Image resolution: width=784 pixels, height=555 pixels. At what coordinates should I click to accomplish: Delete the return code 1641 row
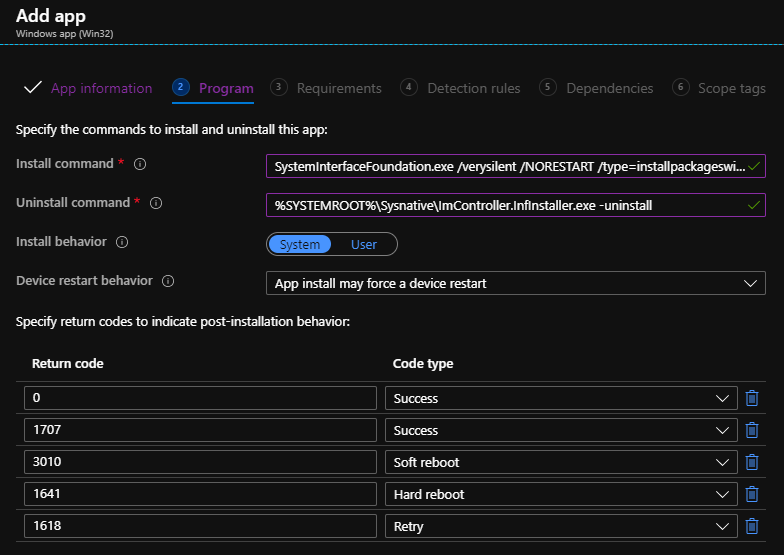coord(752,494)
